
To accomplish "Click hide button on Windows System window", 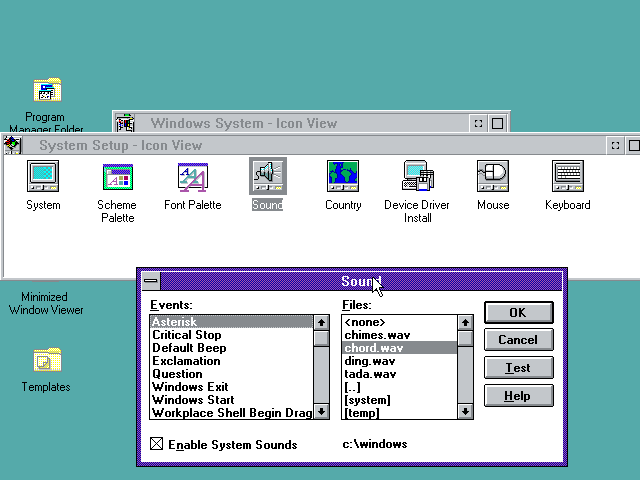I will pos(478,123).
